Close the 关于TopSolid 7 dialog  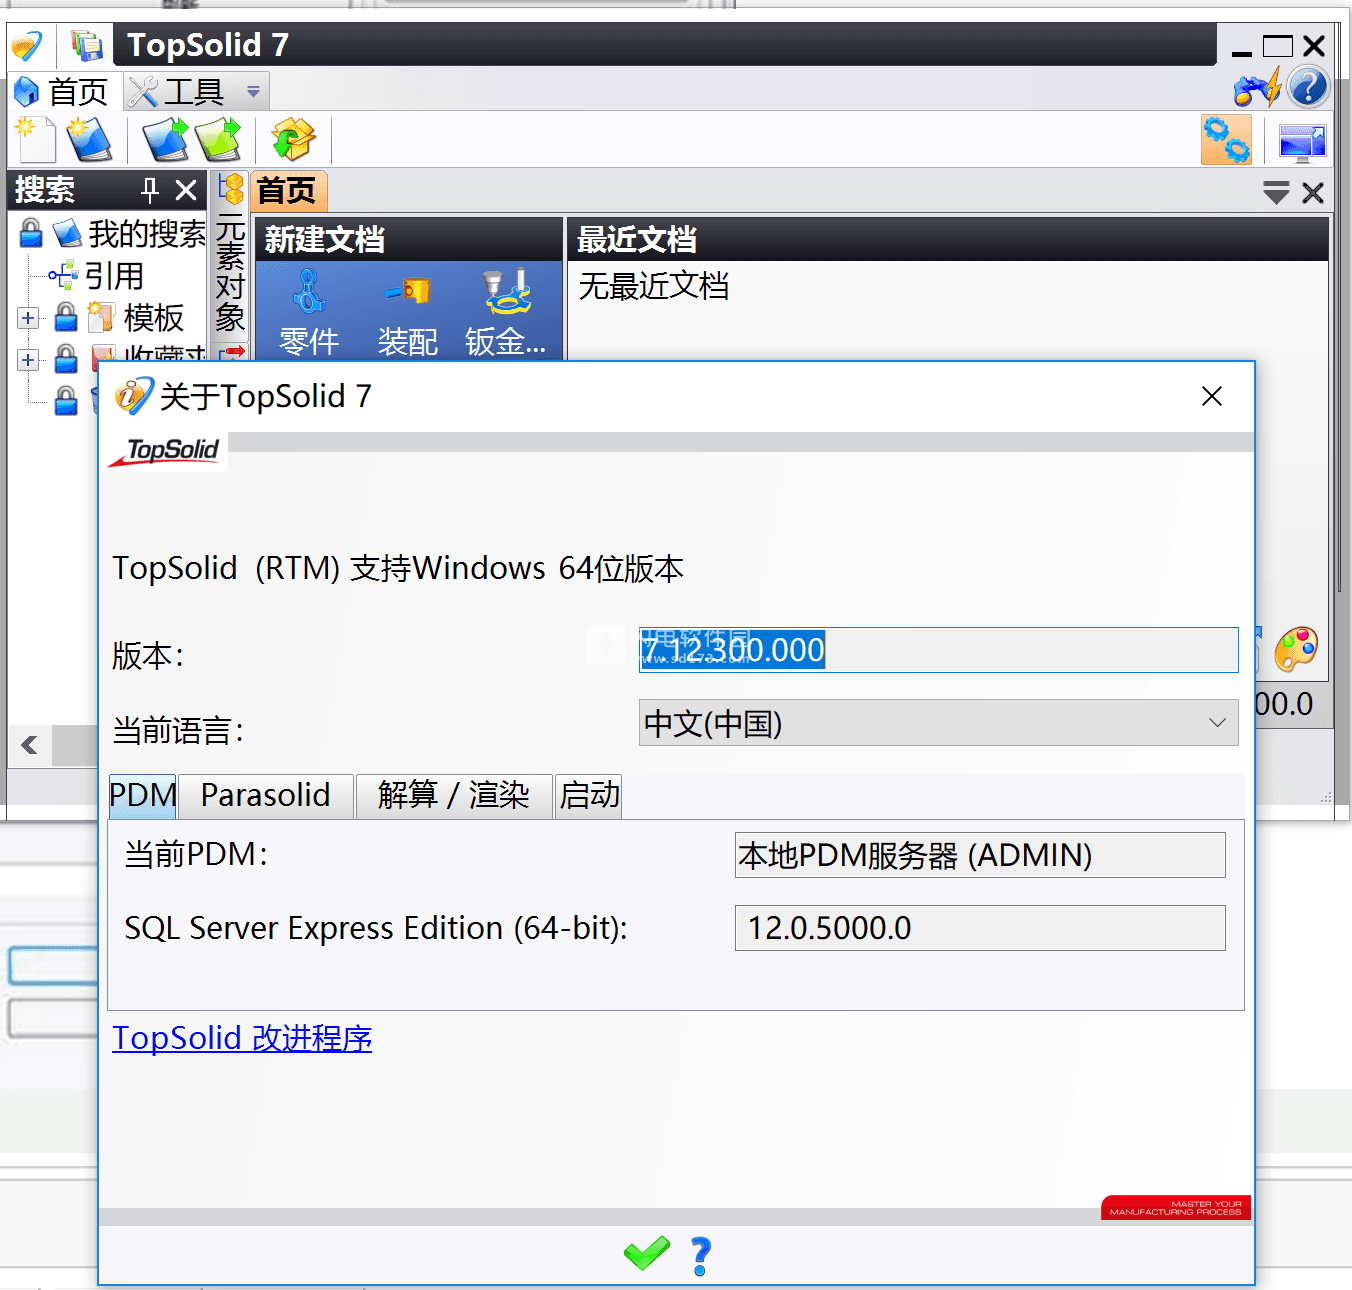[1212, 397]
